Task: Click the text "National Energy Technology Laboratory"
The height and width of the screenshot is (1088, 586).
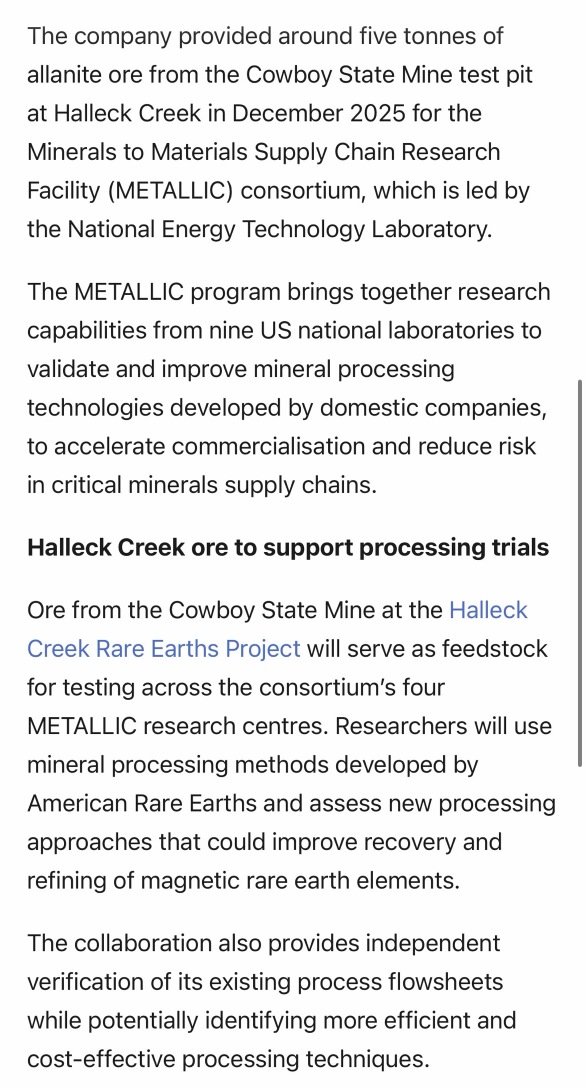Action: (x=276, y=229)
